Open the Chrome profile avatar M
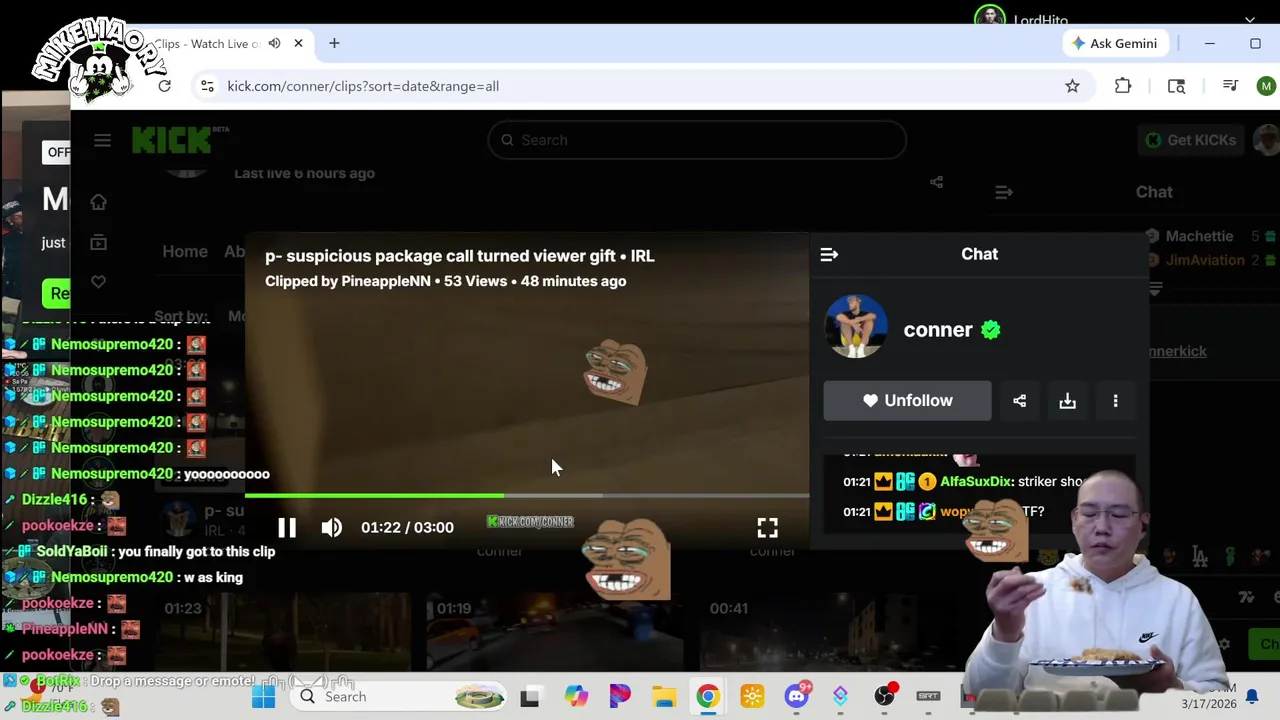This screenshot has height=720, width=1280. click(x=1266, y=86)
